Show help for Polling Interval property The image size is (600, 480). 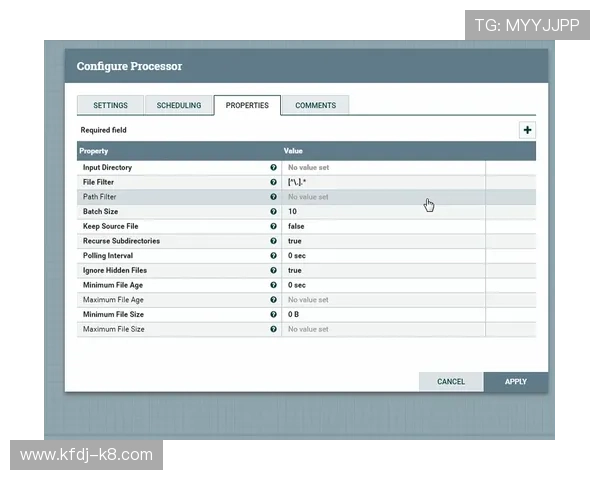click(273, 256)
